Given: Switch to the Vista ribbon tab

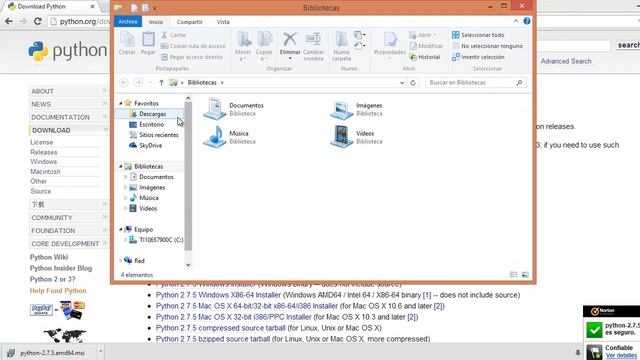Looking at the screenshot, I should (223, 22).
